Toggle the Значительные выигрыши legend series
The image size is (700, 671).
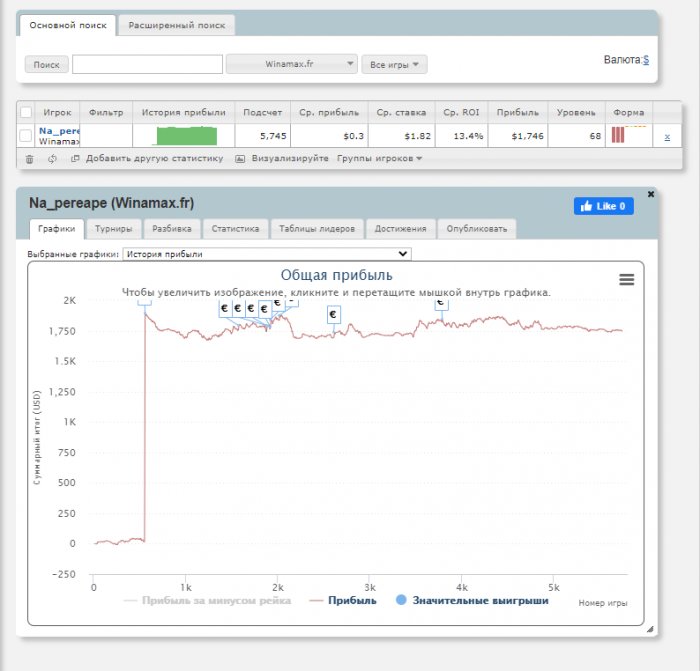[x=472, y=600]
